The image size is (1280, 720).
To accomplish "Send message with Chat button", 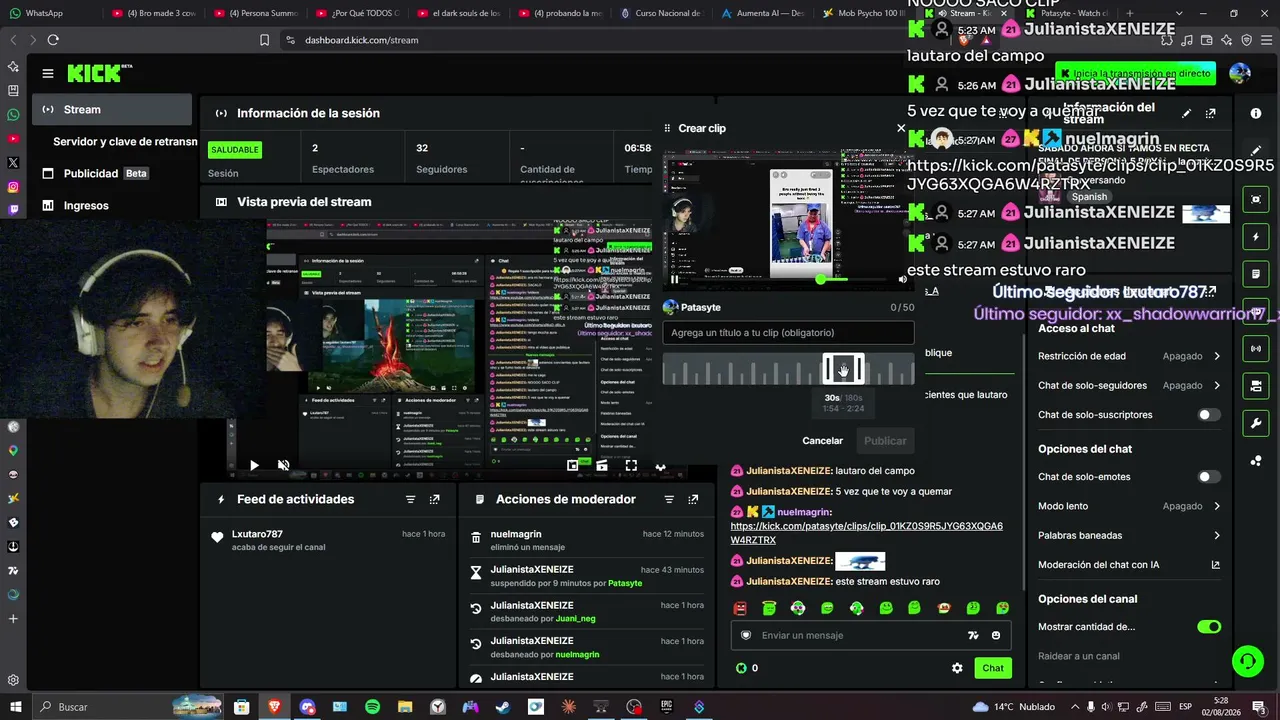I will point(993,668).
